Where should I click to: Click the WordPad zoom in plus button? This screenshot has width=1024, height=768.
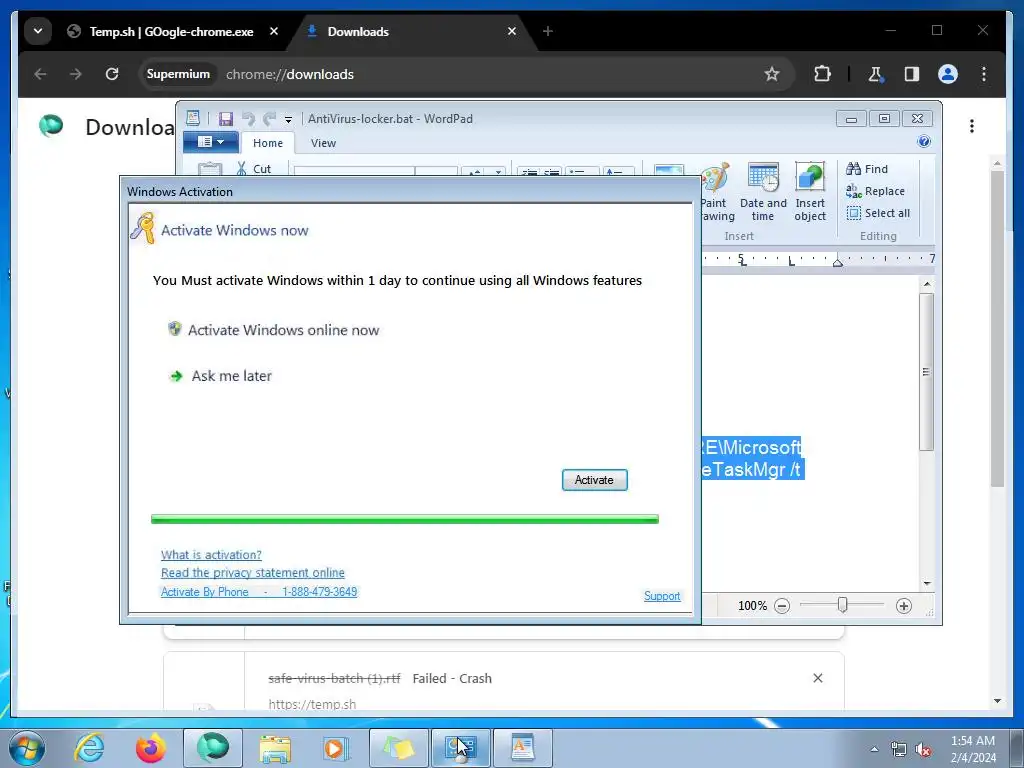904,606
